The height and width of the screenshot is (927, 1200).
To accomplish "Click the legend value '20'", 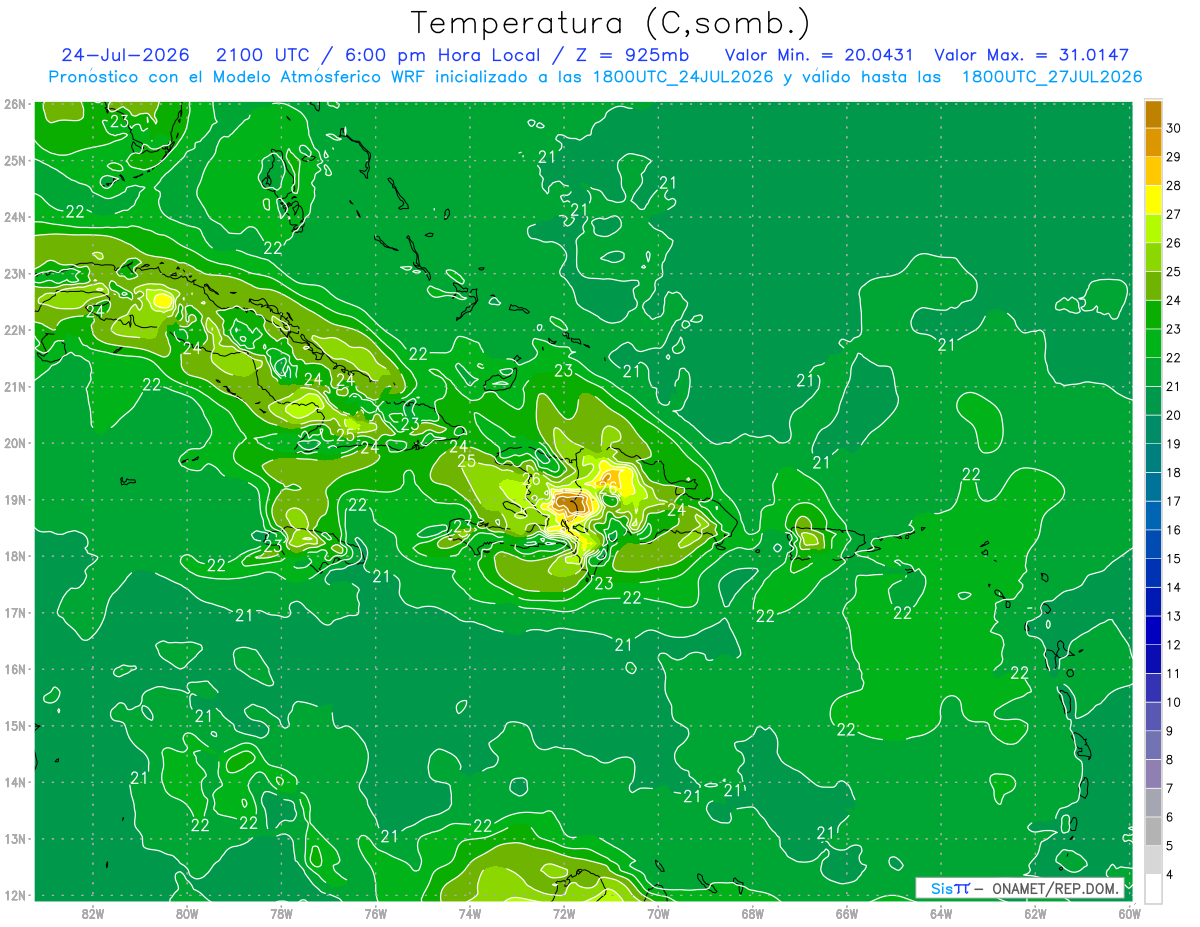I will [x=1173, y=415].
